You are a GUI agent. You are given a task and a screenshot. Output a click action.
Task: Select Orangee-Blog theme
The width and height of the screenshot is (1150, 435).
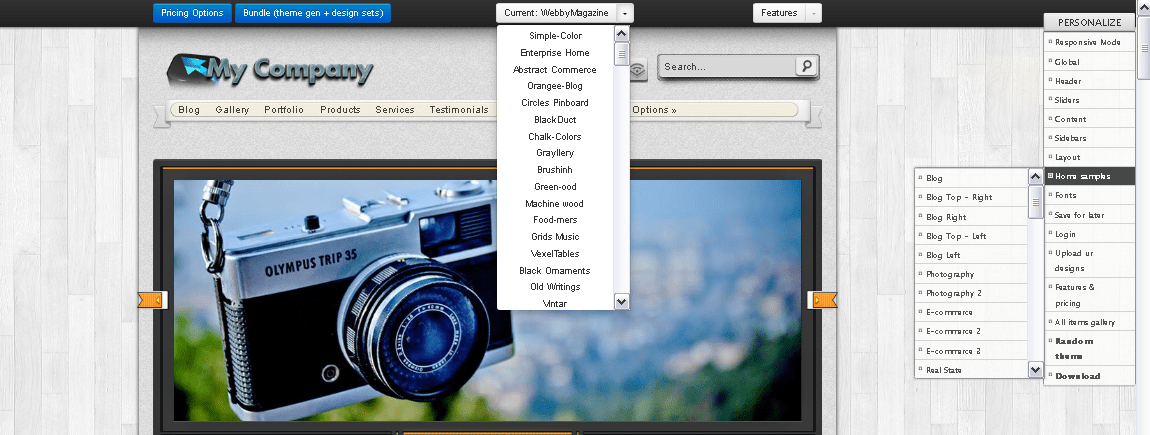[x=555, y=86]
